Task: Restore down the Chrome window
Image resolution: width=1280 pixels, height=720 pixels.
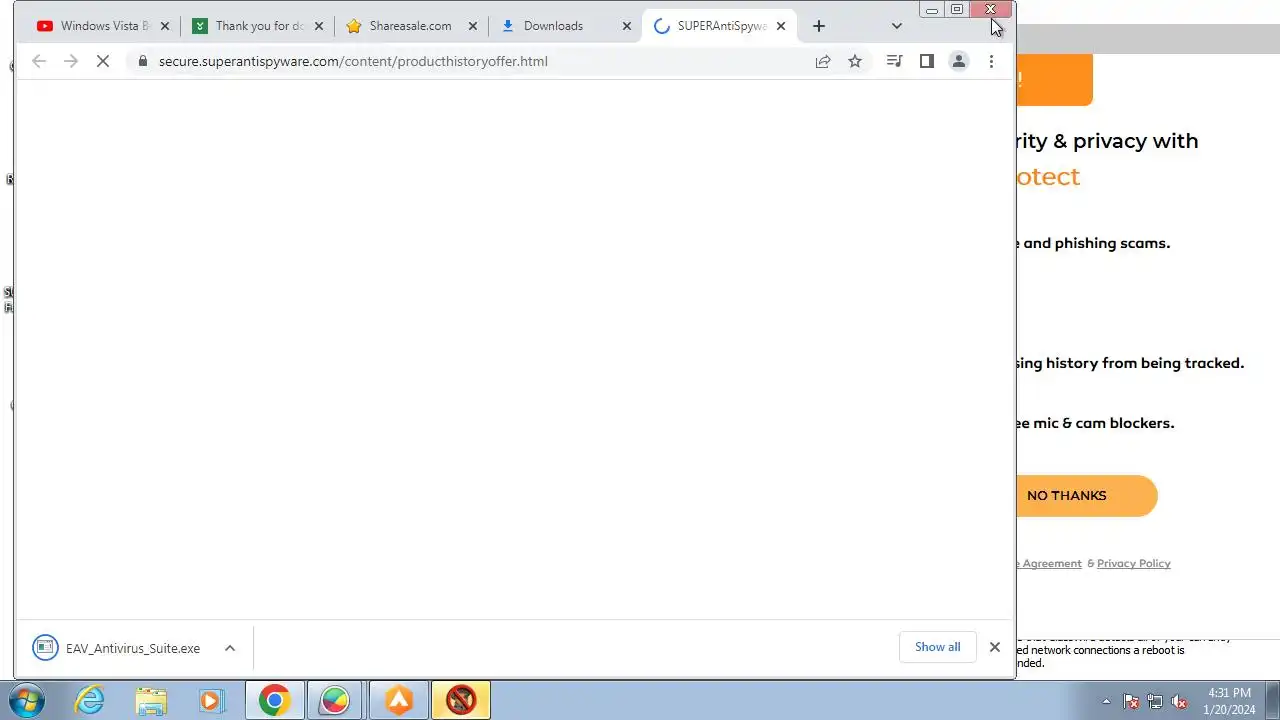Action: pyautogui.click(x=957, y=9)
